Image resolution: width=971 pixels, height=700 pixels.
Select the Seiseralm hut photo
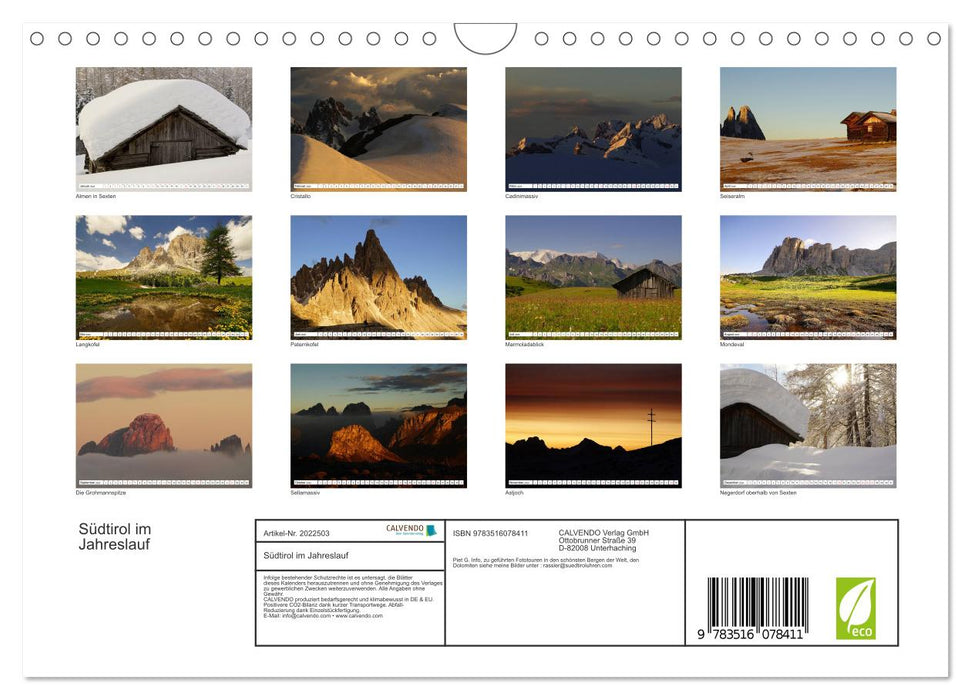click(x=808, y=129)
